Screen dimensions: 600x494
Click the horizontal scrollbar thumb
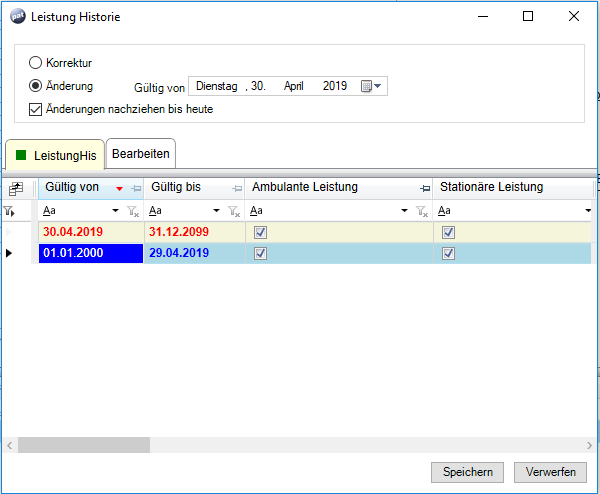click(84, 445)
